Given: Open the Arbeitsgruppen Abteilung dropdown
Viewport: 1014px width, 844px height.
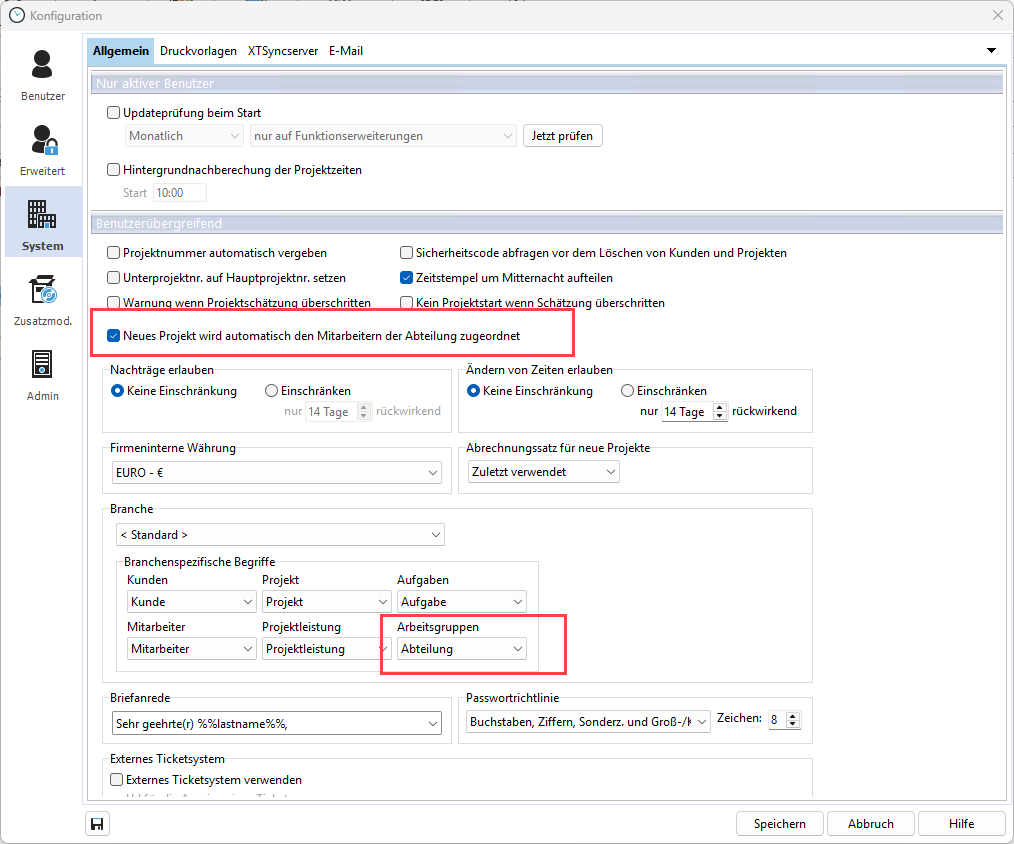Looking at the screenshot, I should coord(517,649).
